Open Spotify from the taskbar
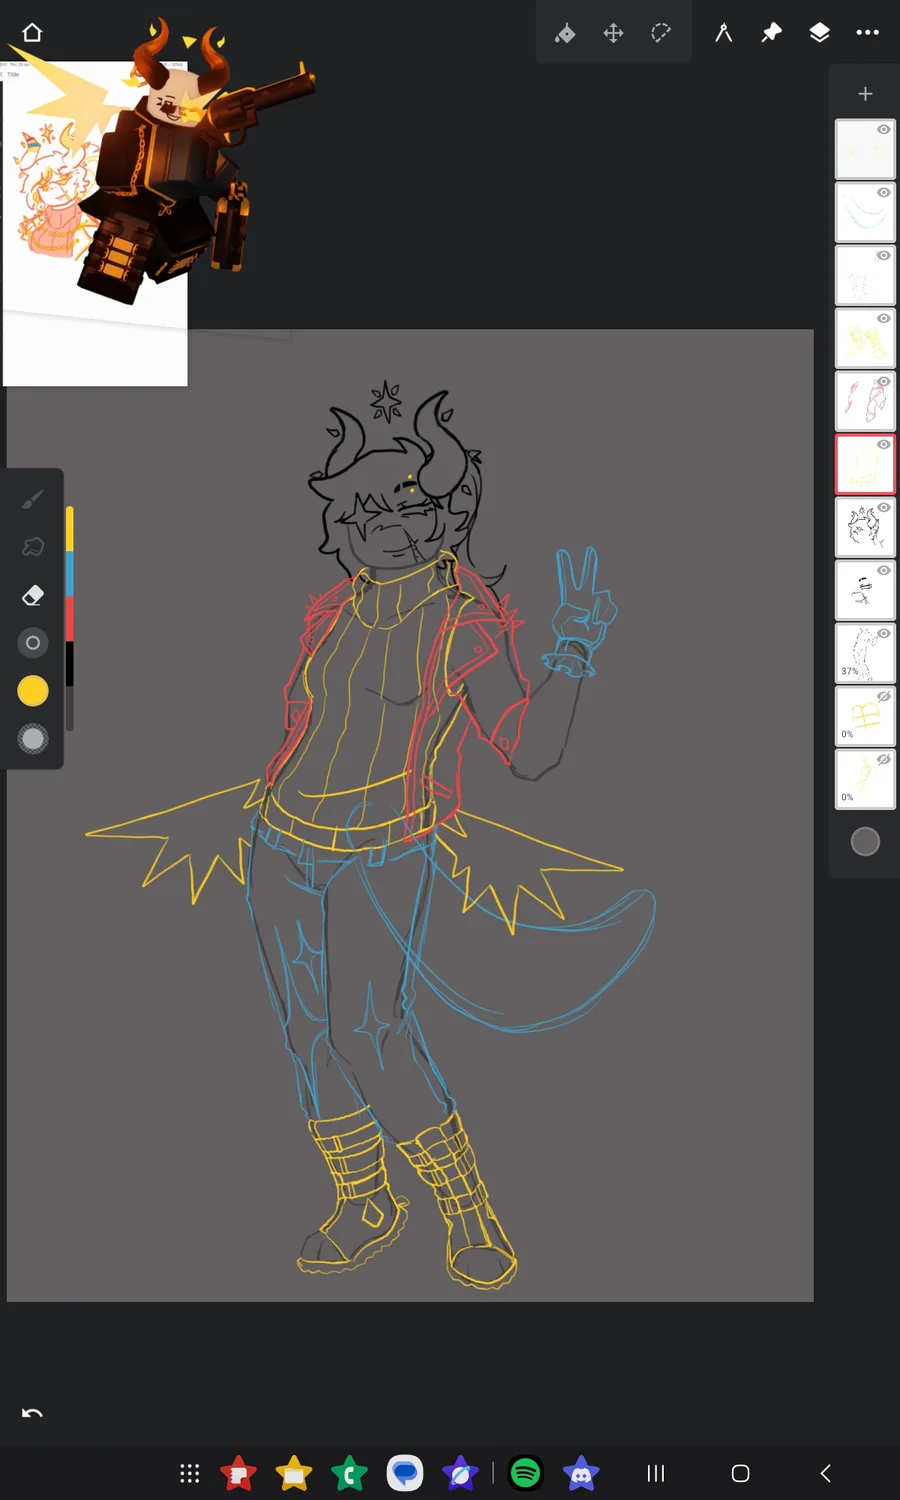This screenshot has height=1500, width=900. (526, 1473)
